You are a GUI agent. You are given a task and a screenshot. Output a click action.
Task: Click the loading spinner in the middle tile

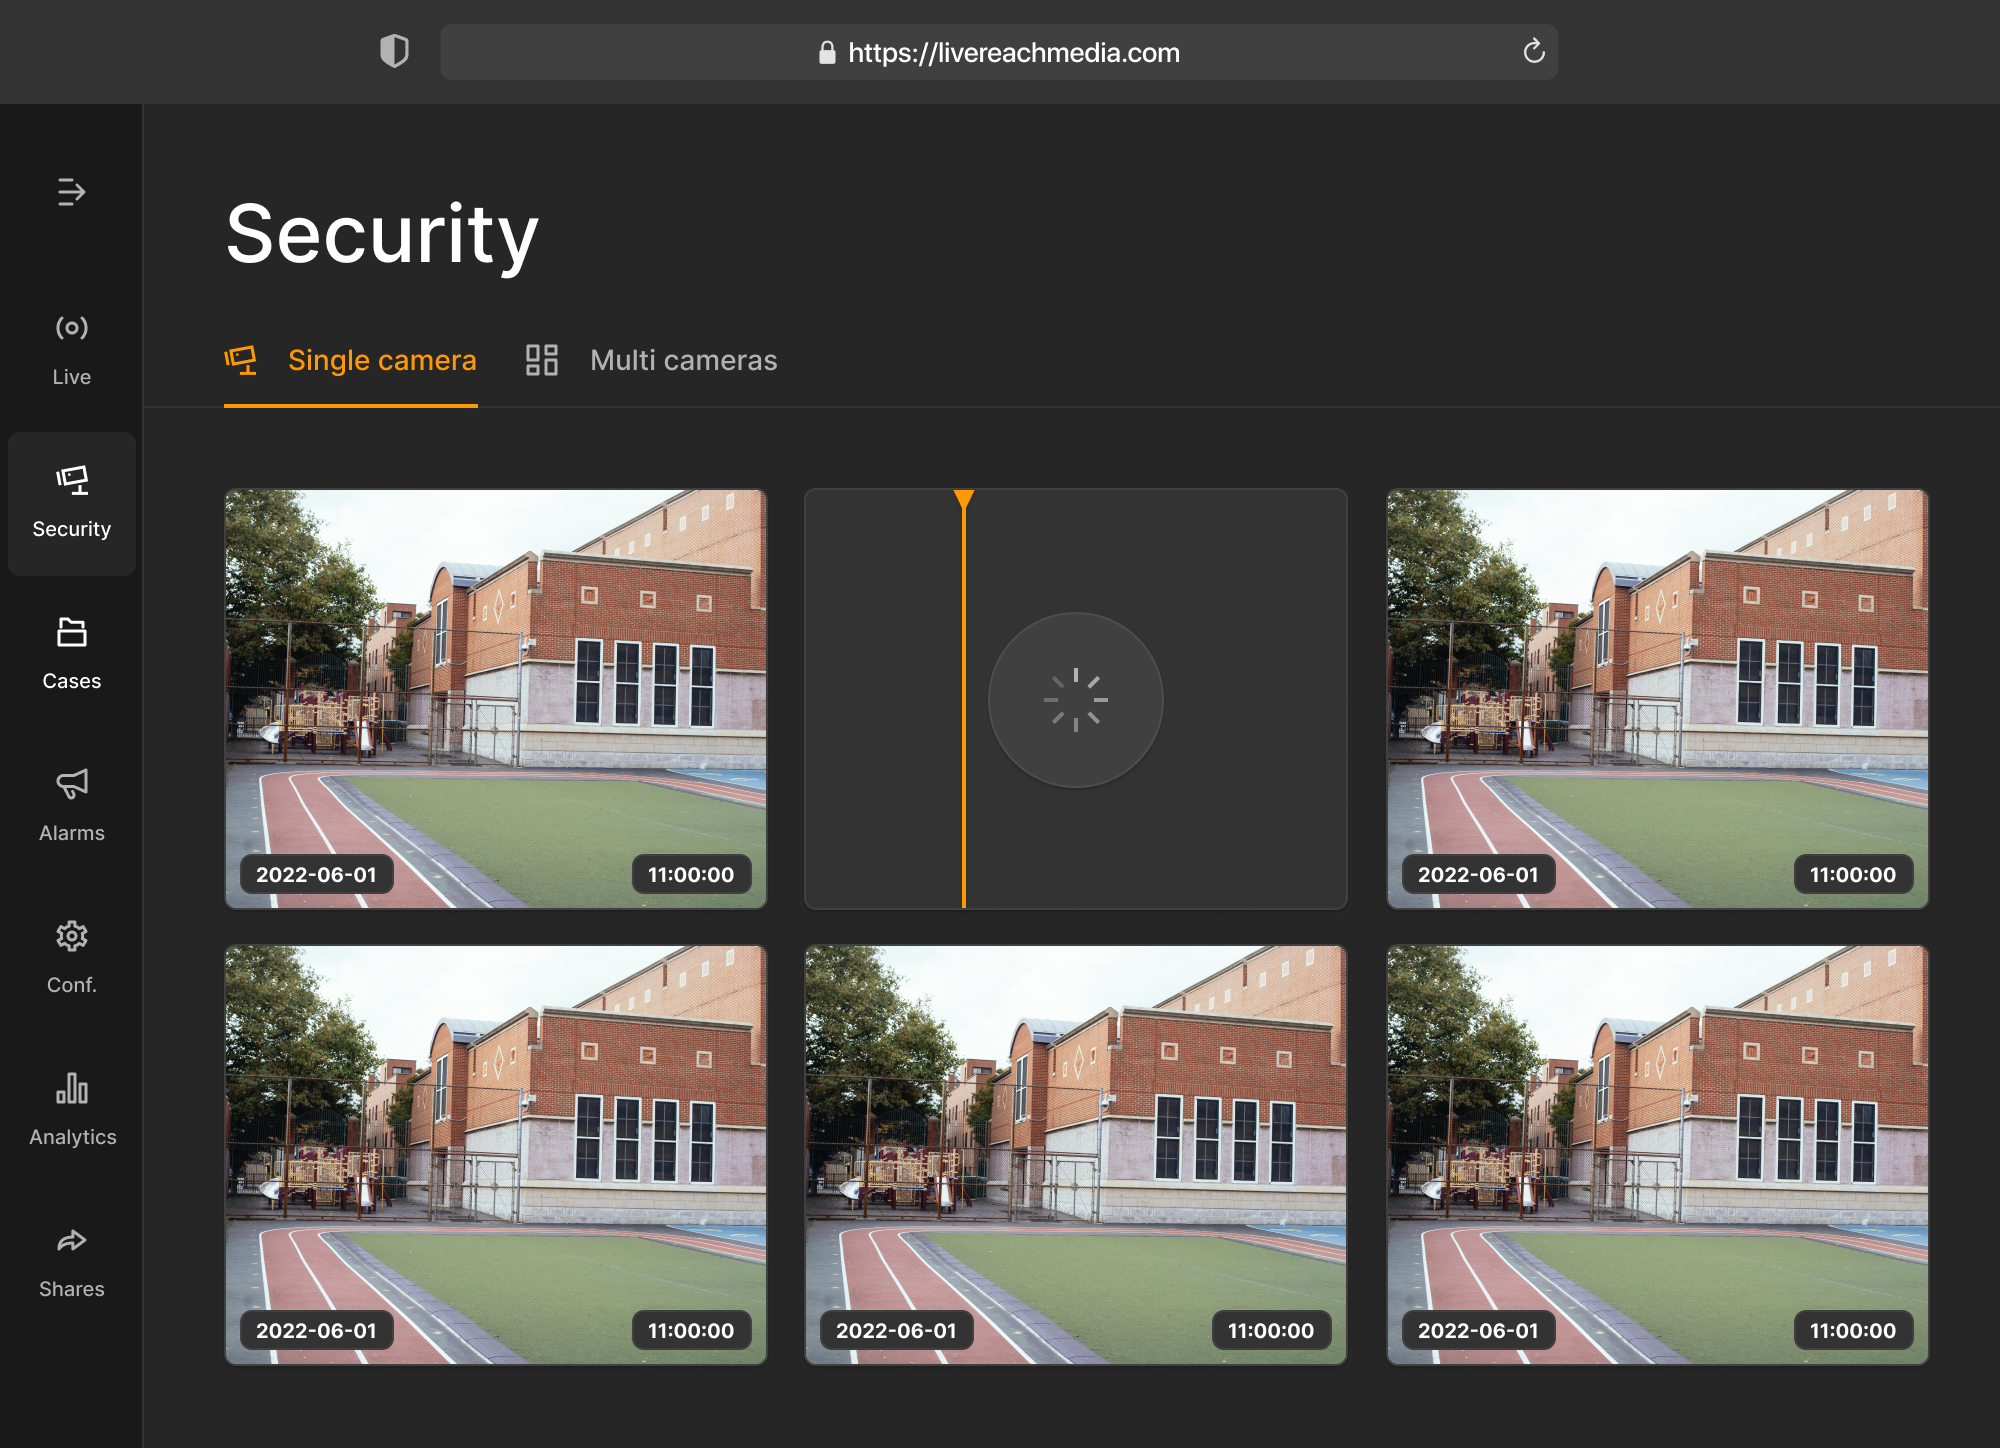coord(1076,700)
